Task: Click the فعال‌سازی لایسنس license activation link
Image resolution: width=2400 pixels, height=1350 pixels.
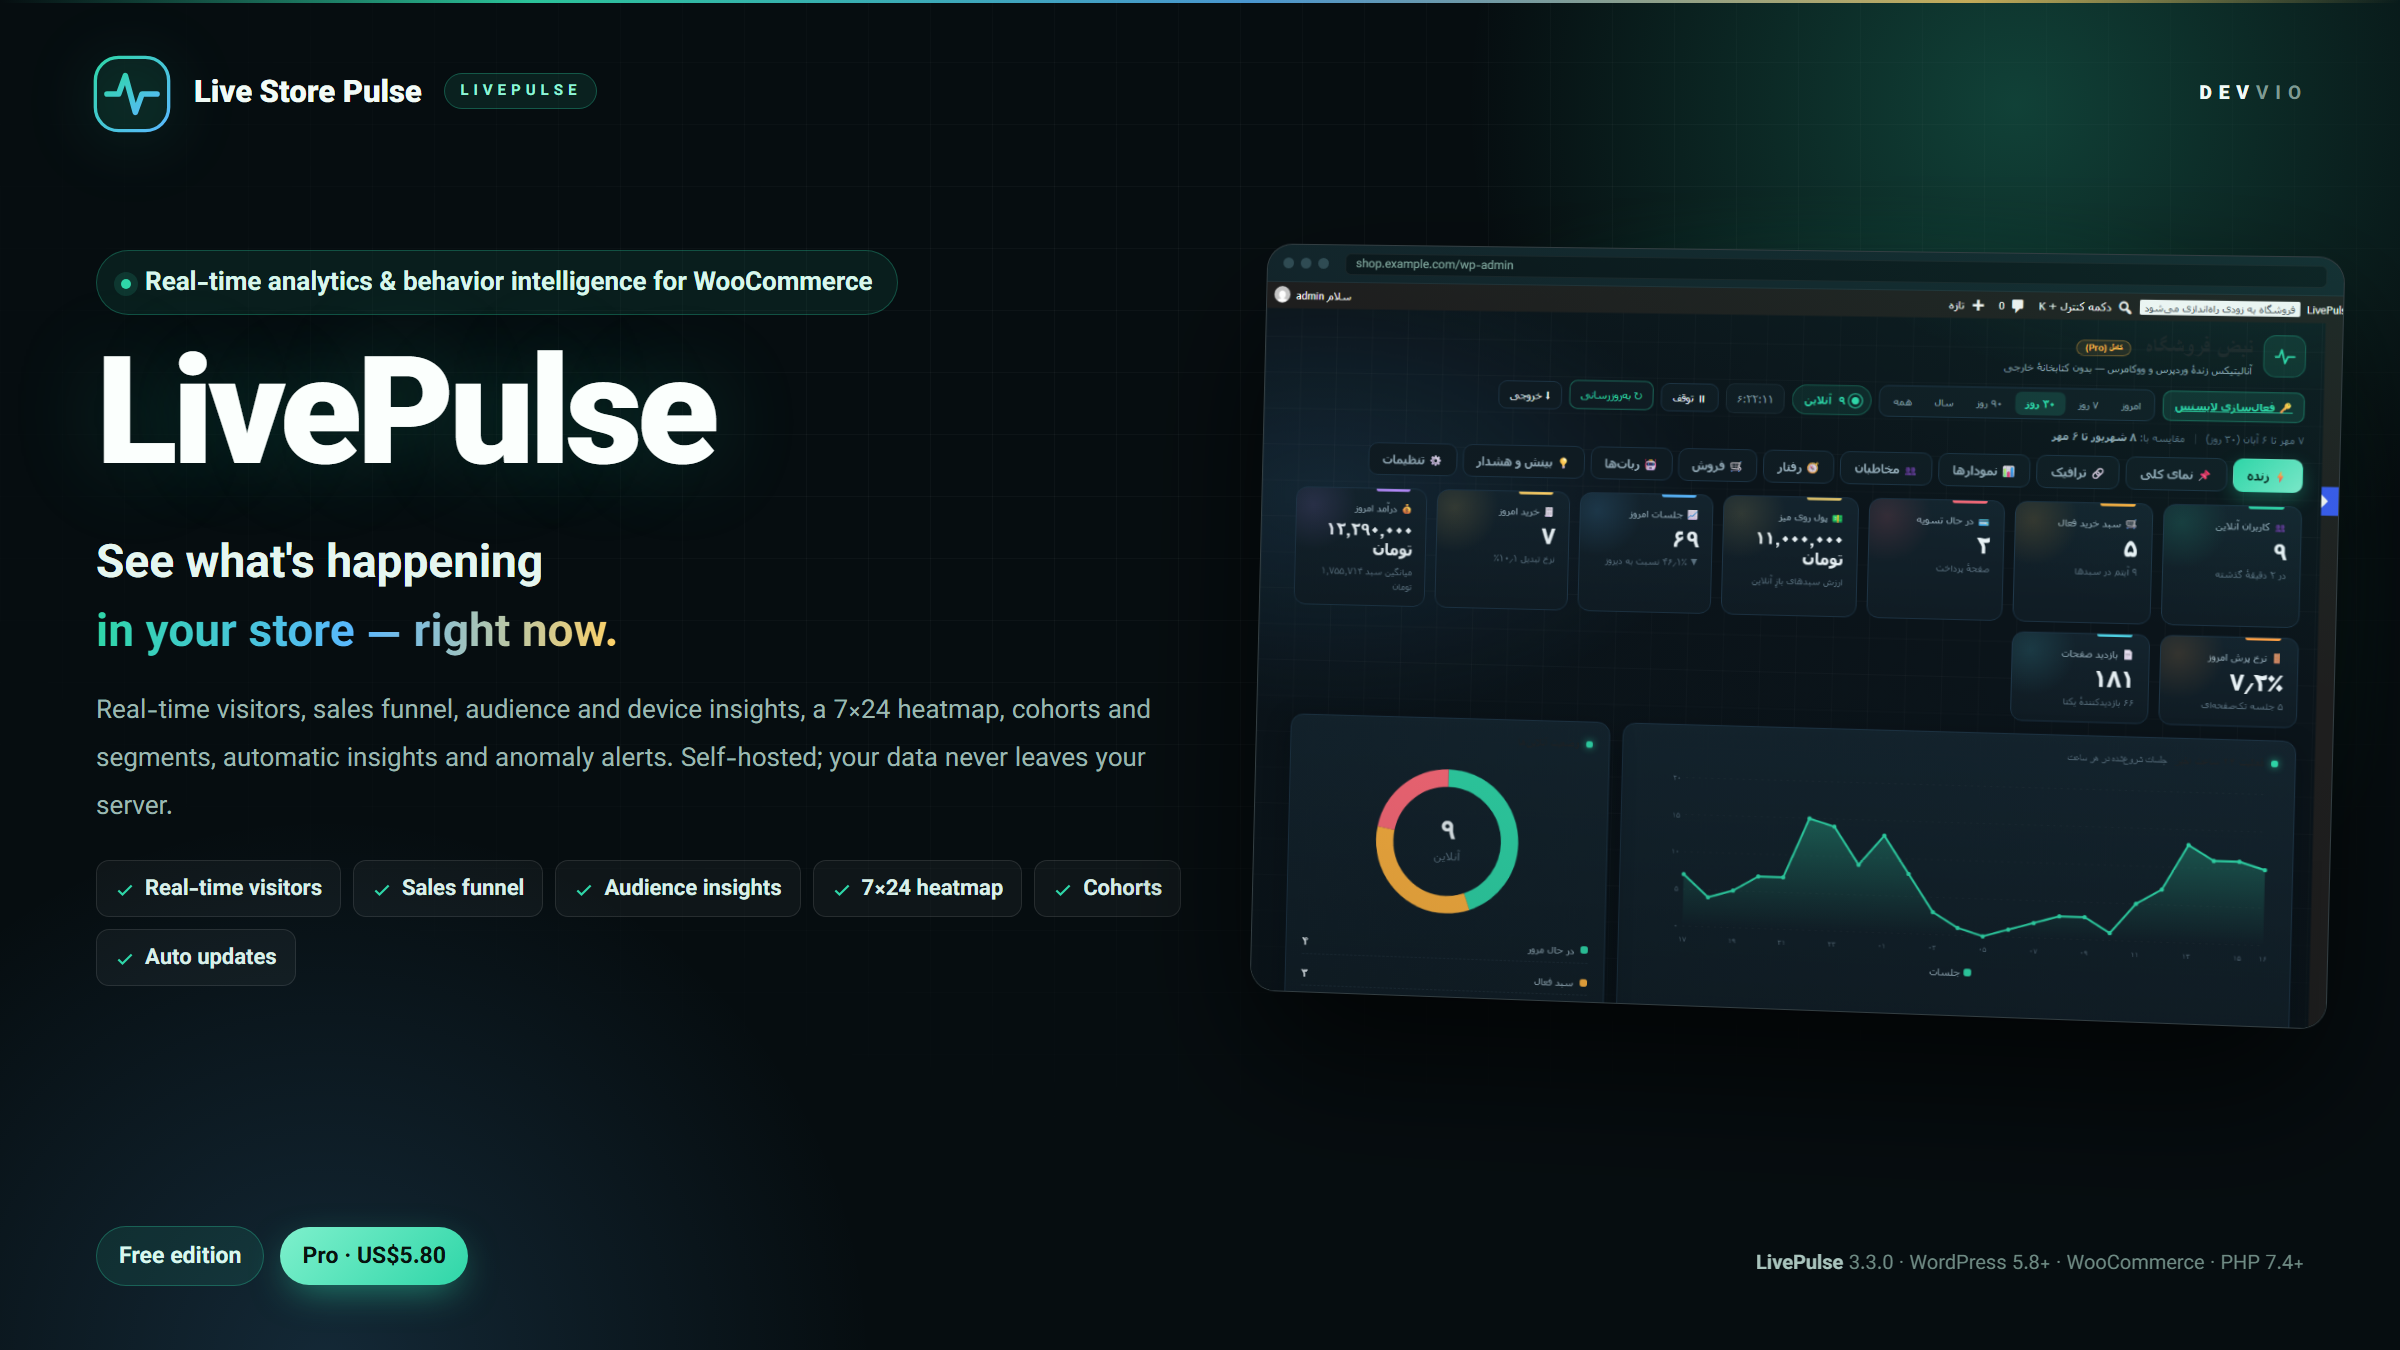Action: click(x=2233, y=407)
